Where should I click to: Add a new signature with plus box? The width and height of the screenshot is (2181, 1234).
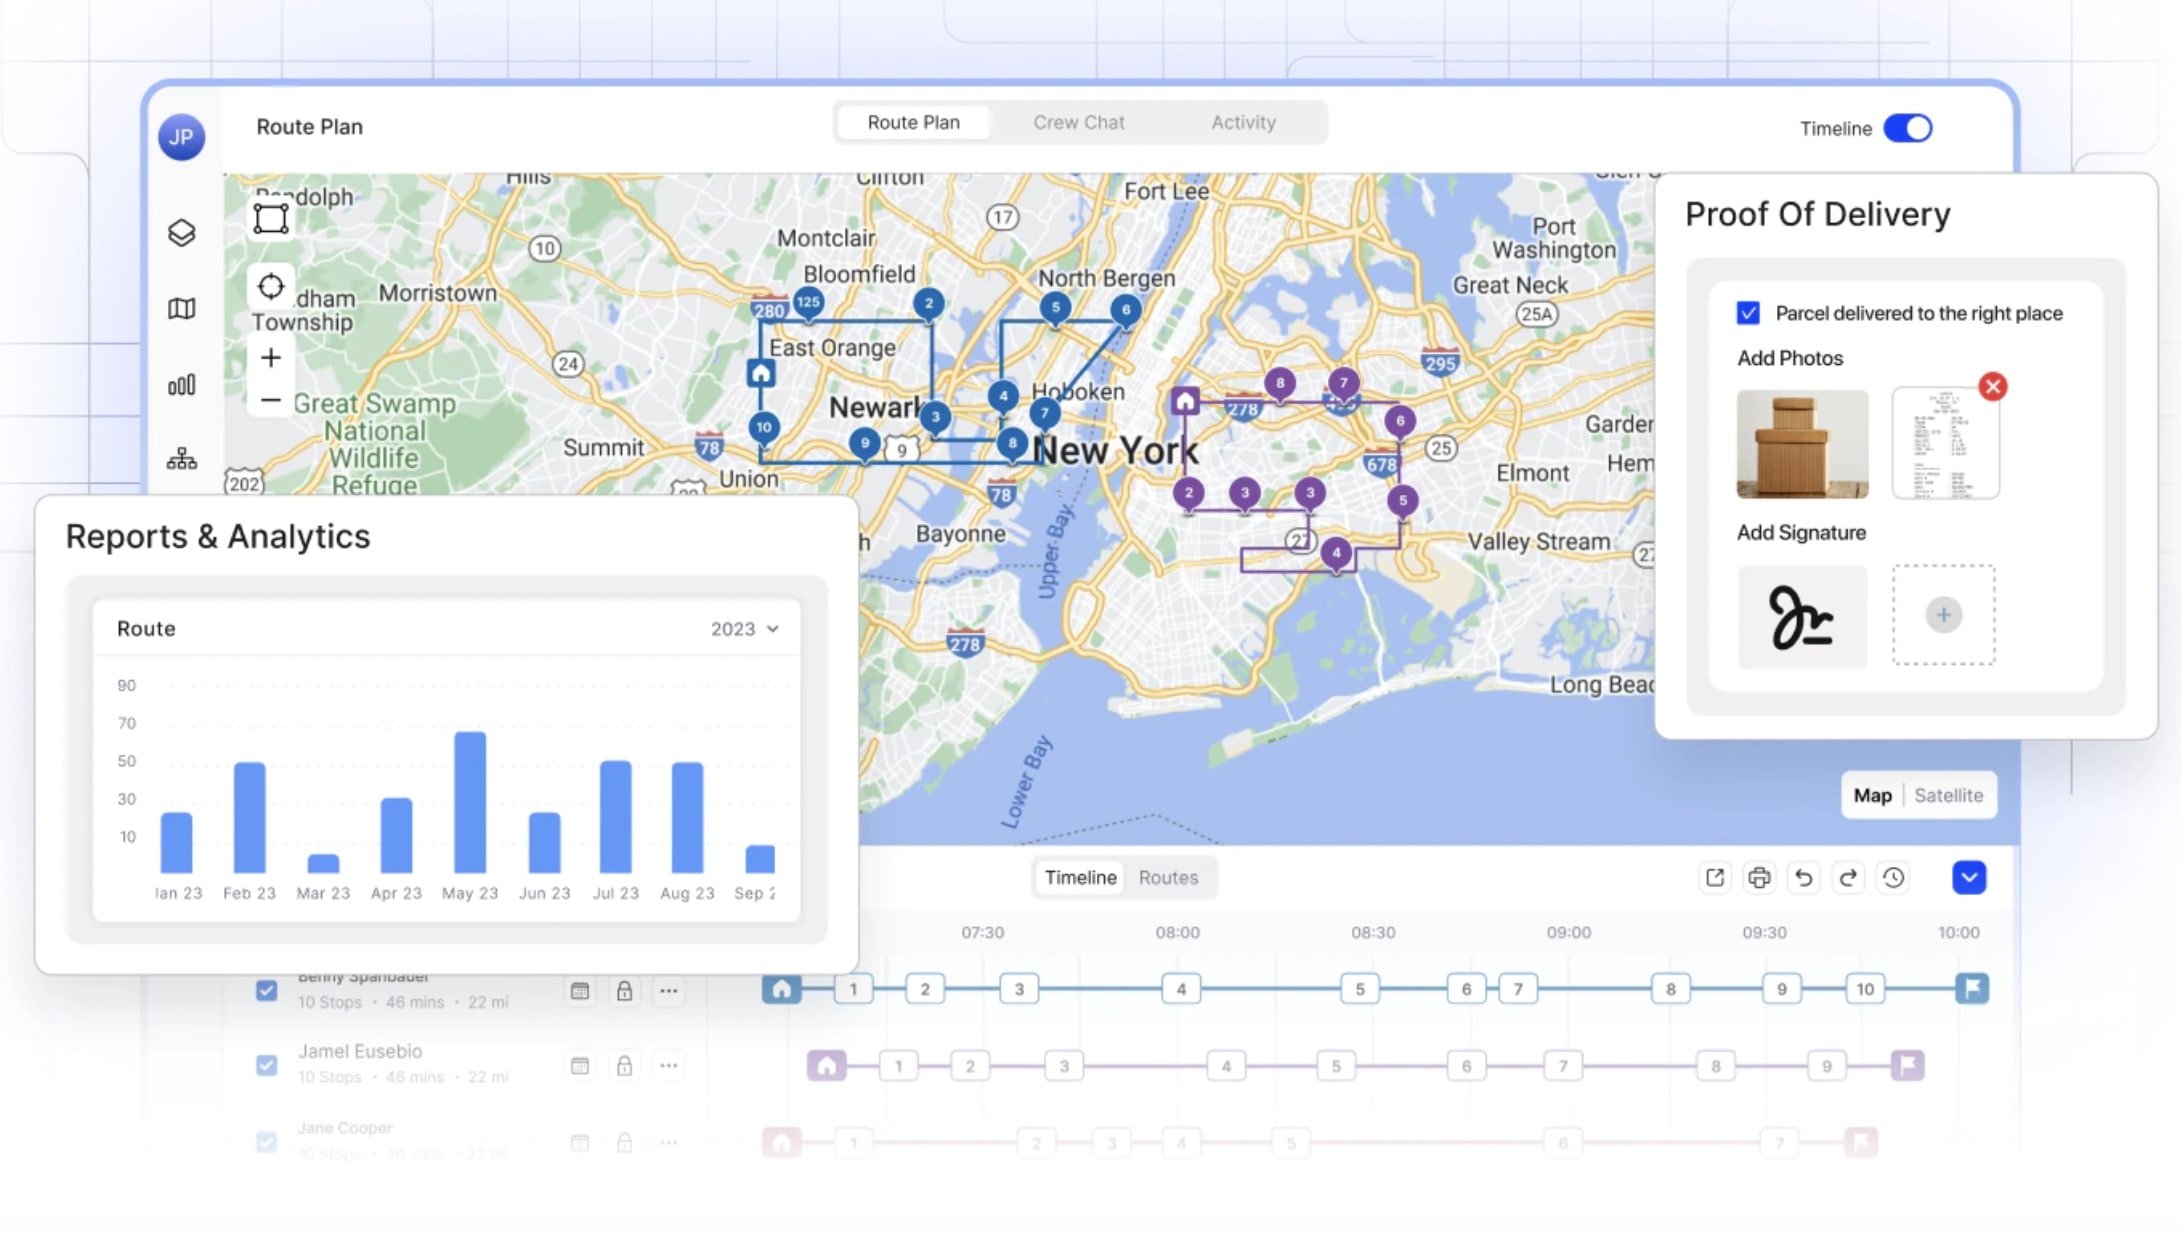[1943, 615]
